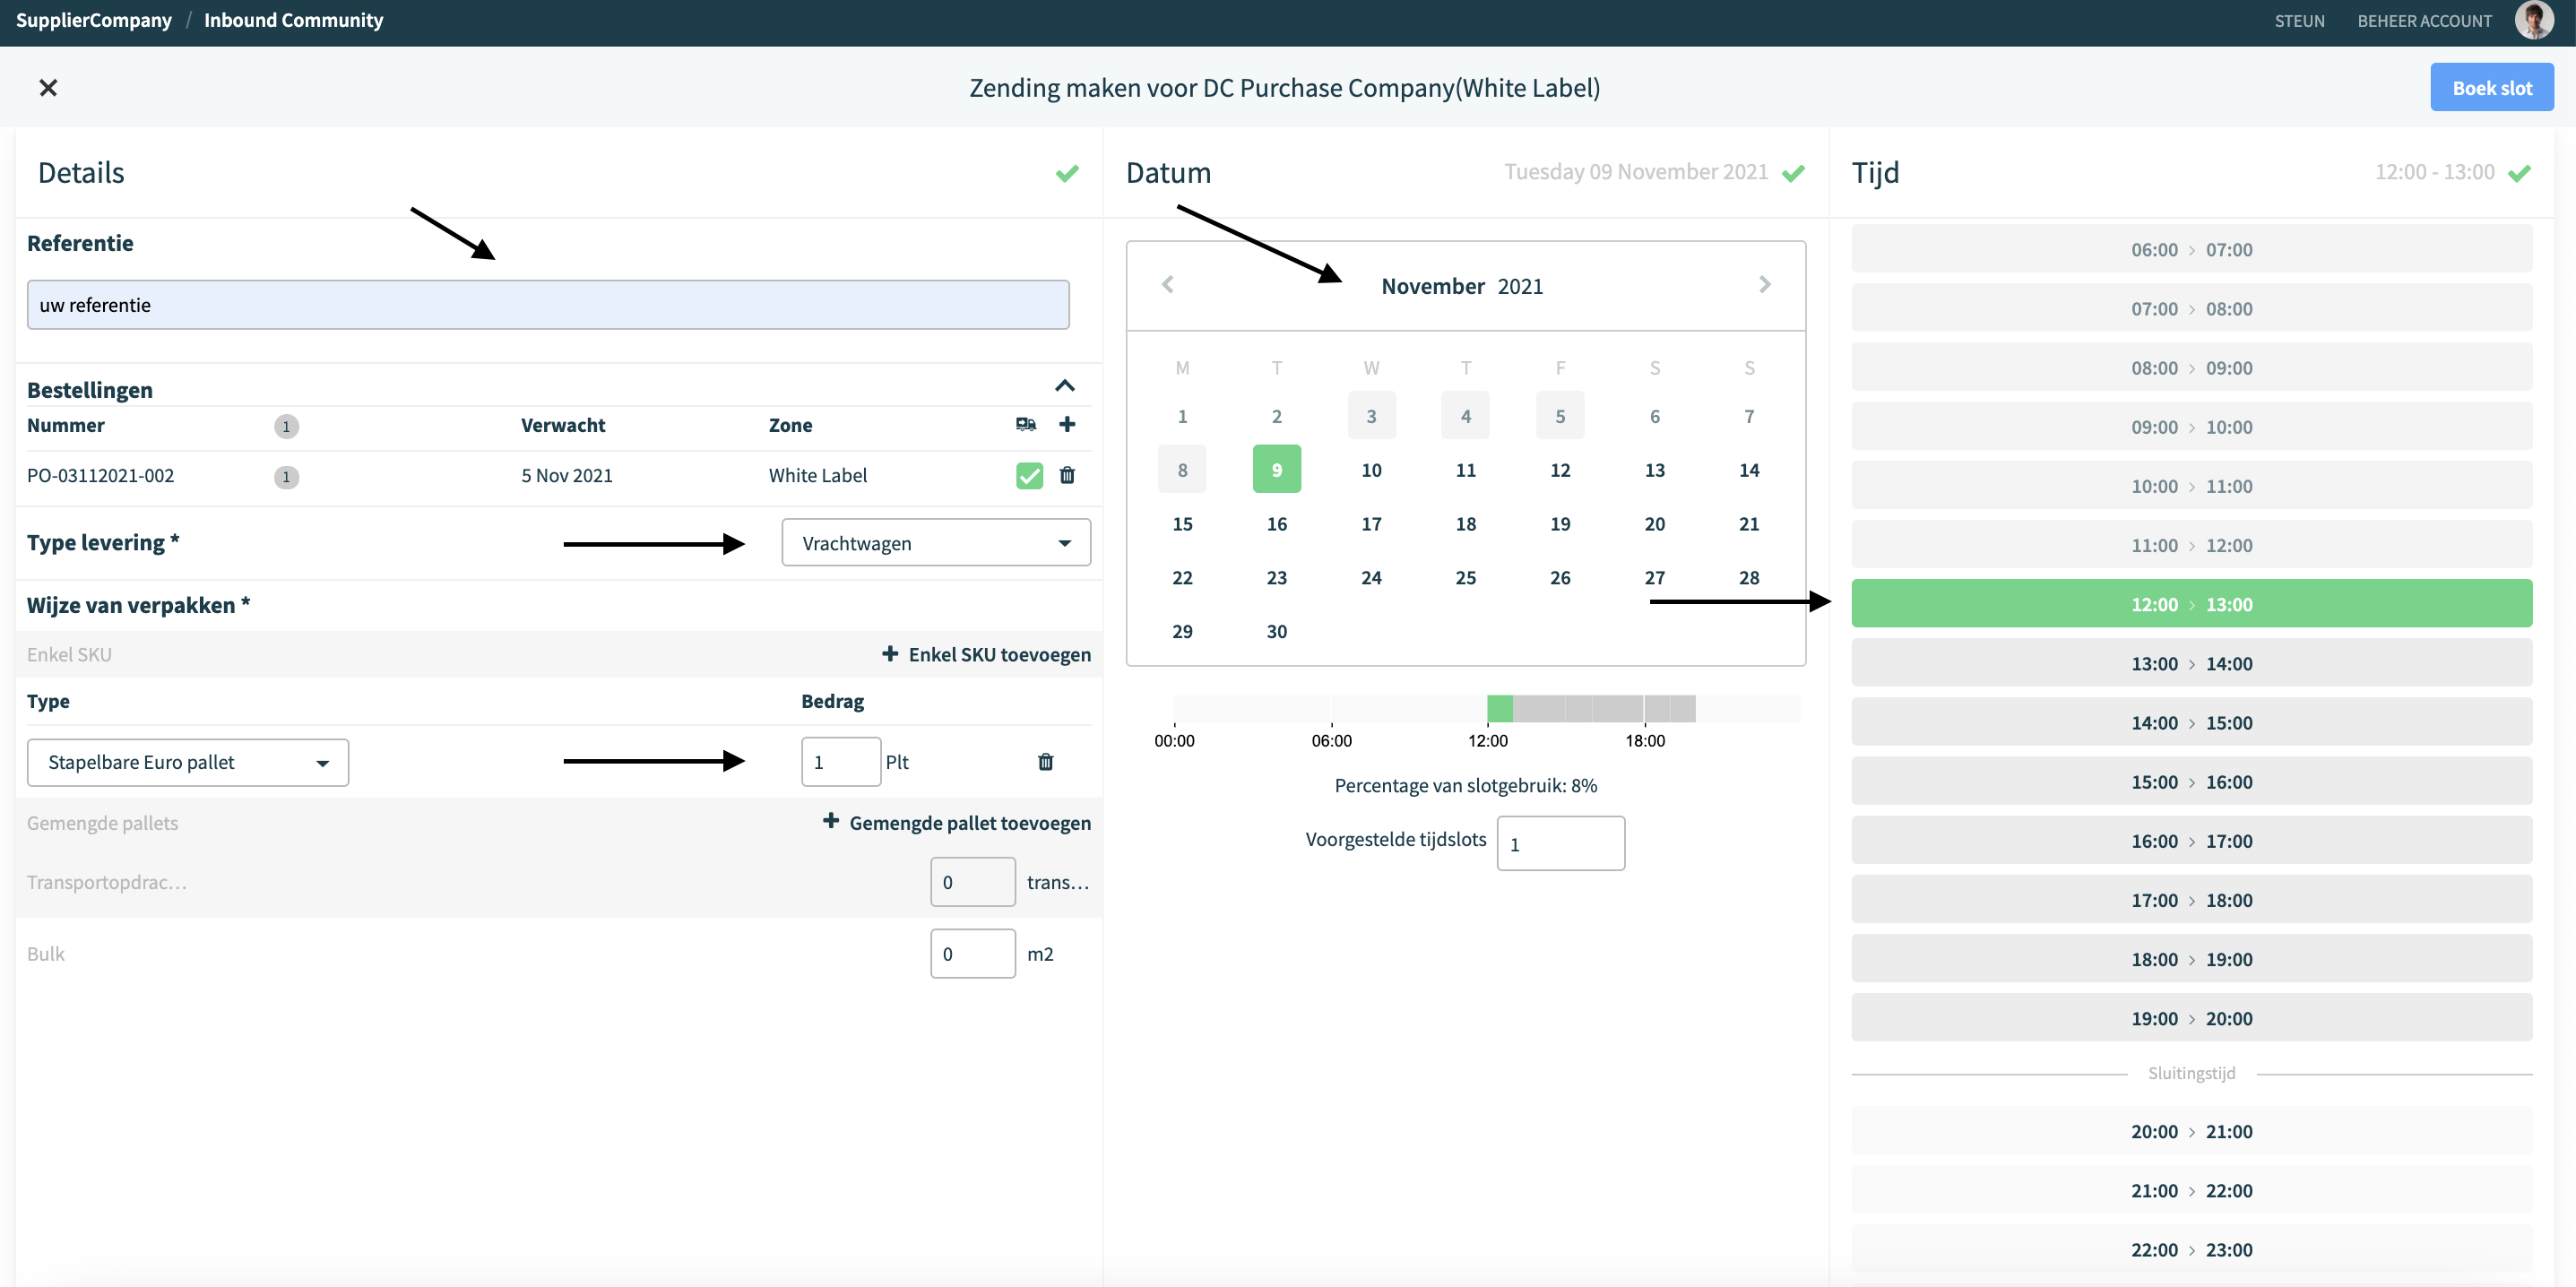Open the user avatar menu

2534,21
